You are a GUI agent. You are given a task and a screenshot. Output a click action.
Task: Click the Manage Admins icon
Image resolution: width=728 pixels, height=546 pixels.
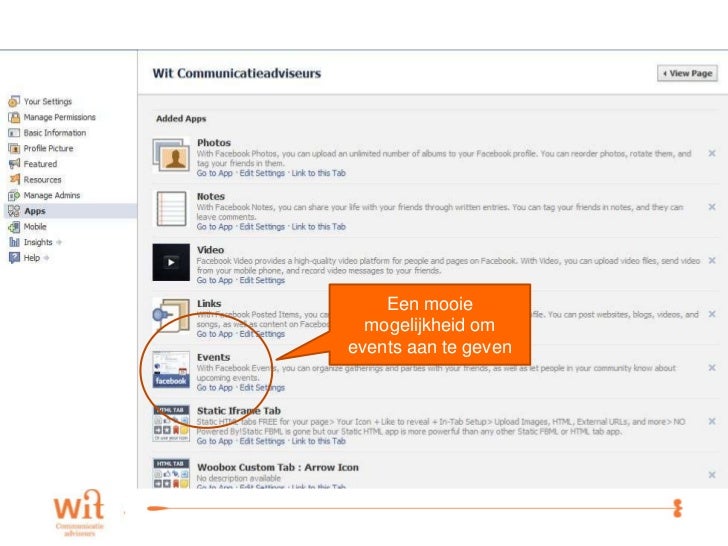click(14, 195)
